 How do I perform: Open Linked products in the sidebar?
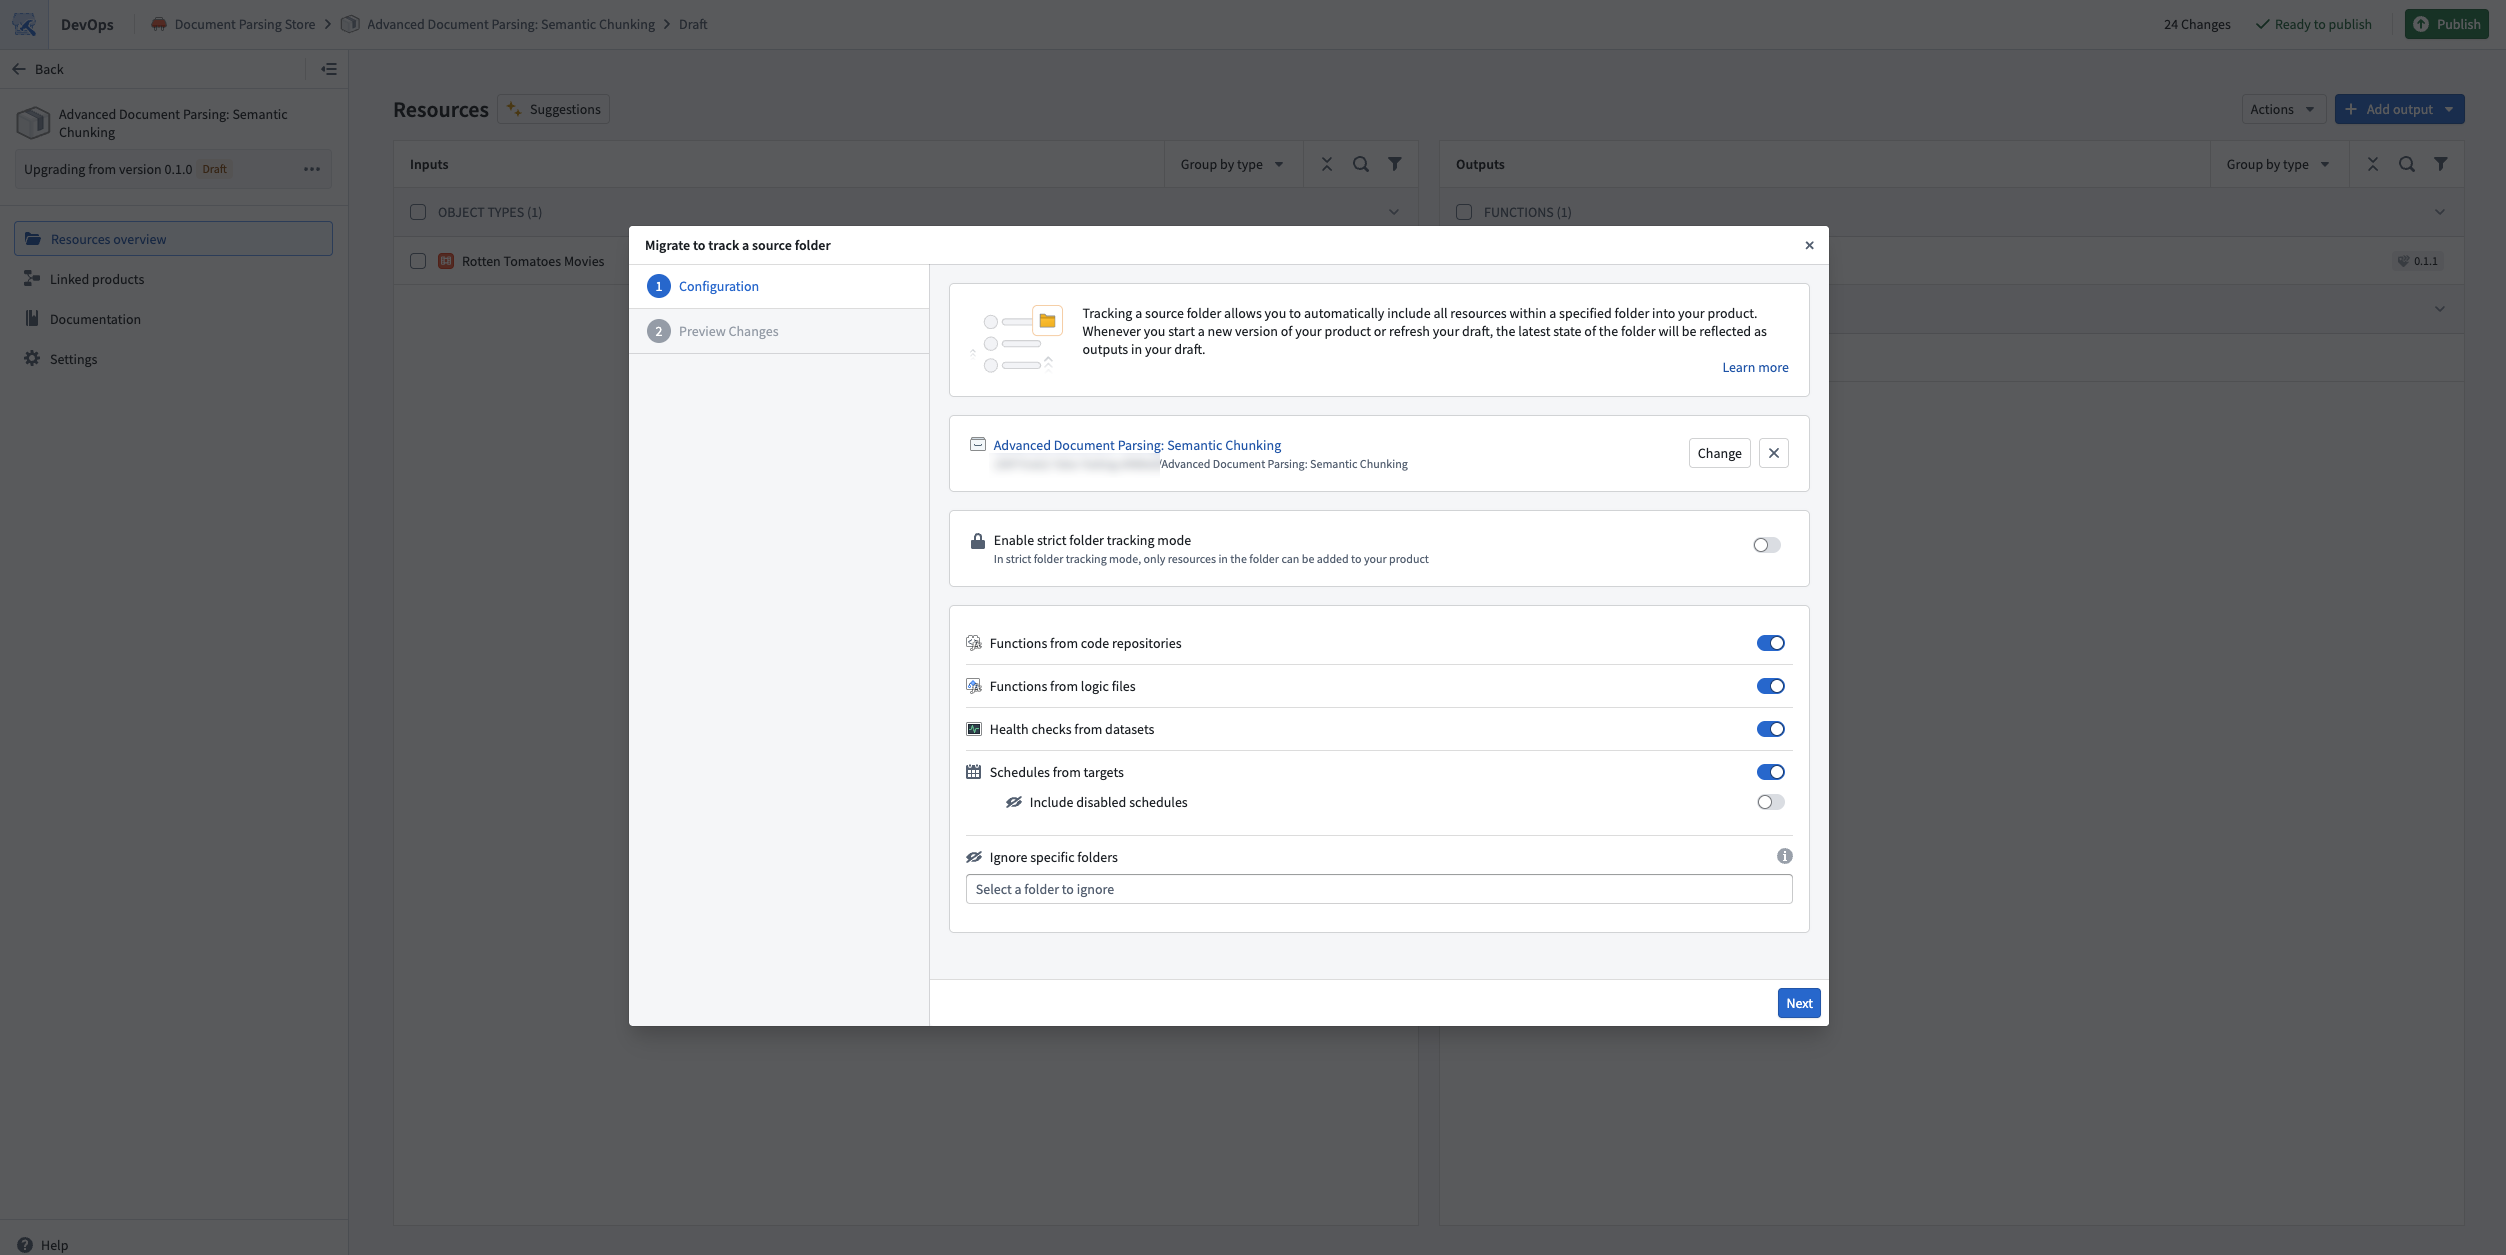(96, 278)
